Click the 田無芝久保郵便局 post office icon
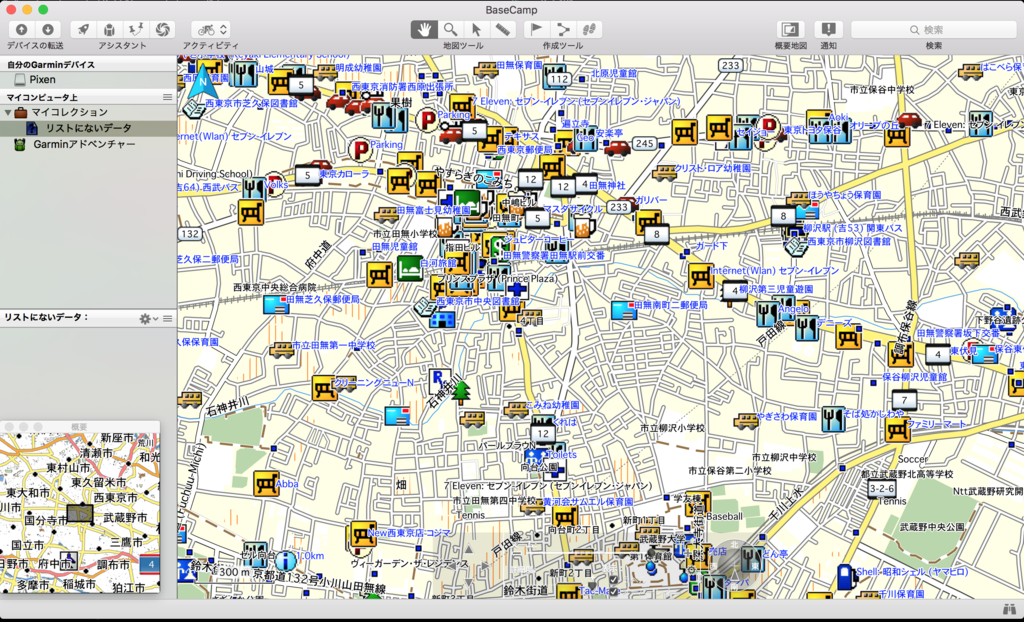 point(276,304)
